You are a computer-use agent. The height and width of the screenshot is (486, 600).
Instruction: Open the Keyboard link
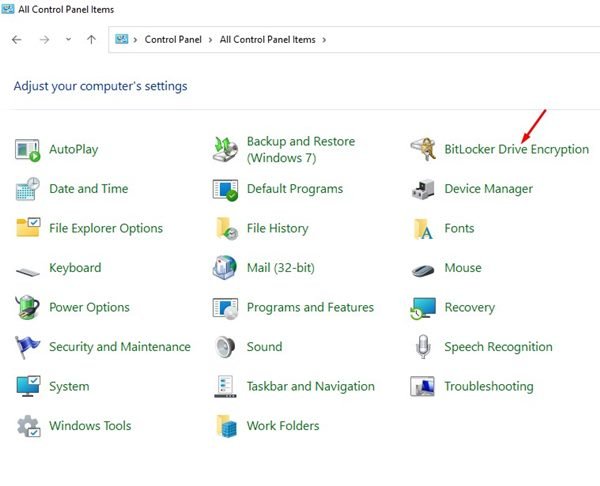pos(75,268)
